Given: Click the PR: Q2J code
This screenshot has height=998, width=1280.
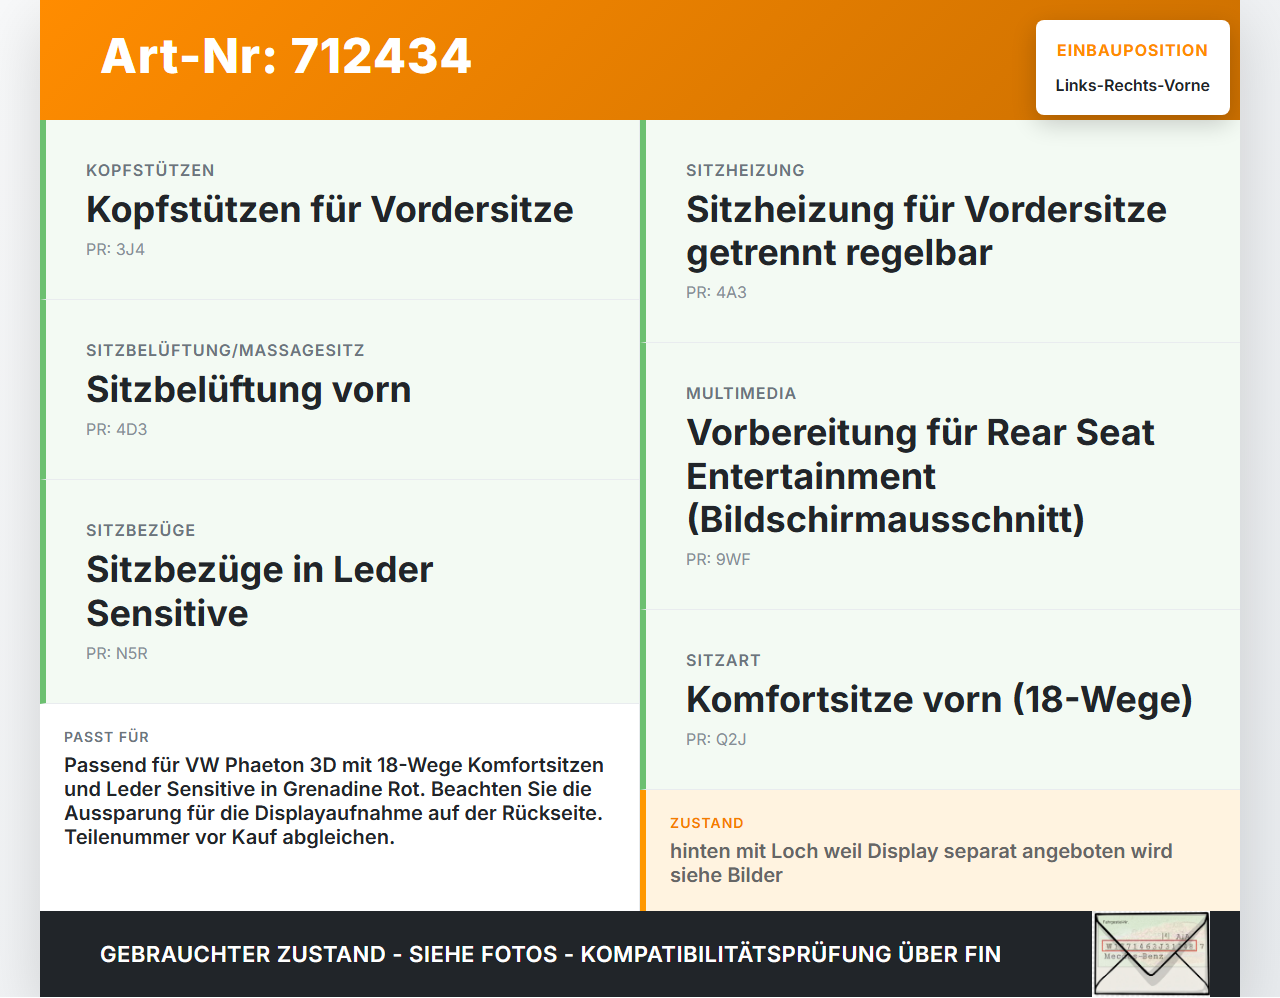Looking at the screenshot, I should tap(716, 739).
